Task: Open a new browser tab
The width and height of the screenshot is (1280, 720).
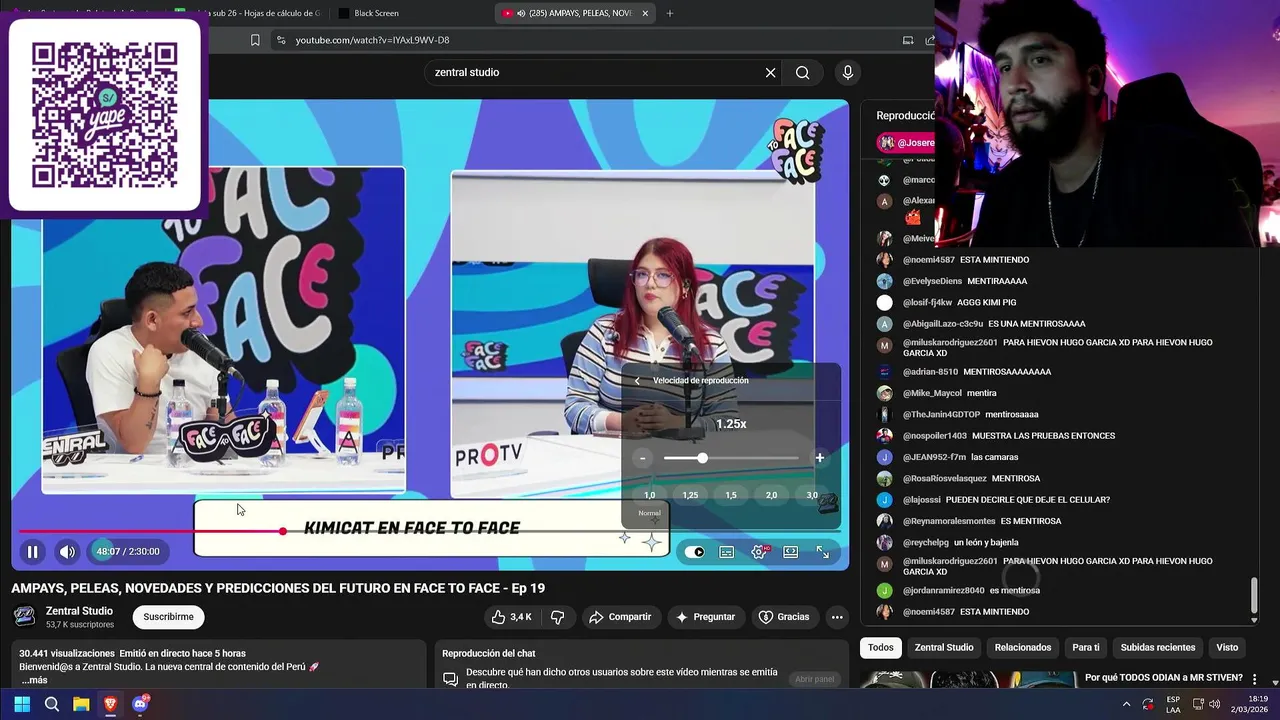Action: tap(669, 13)
